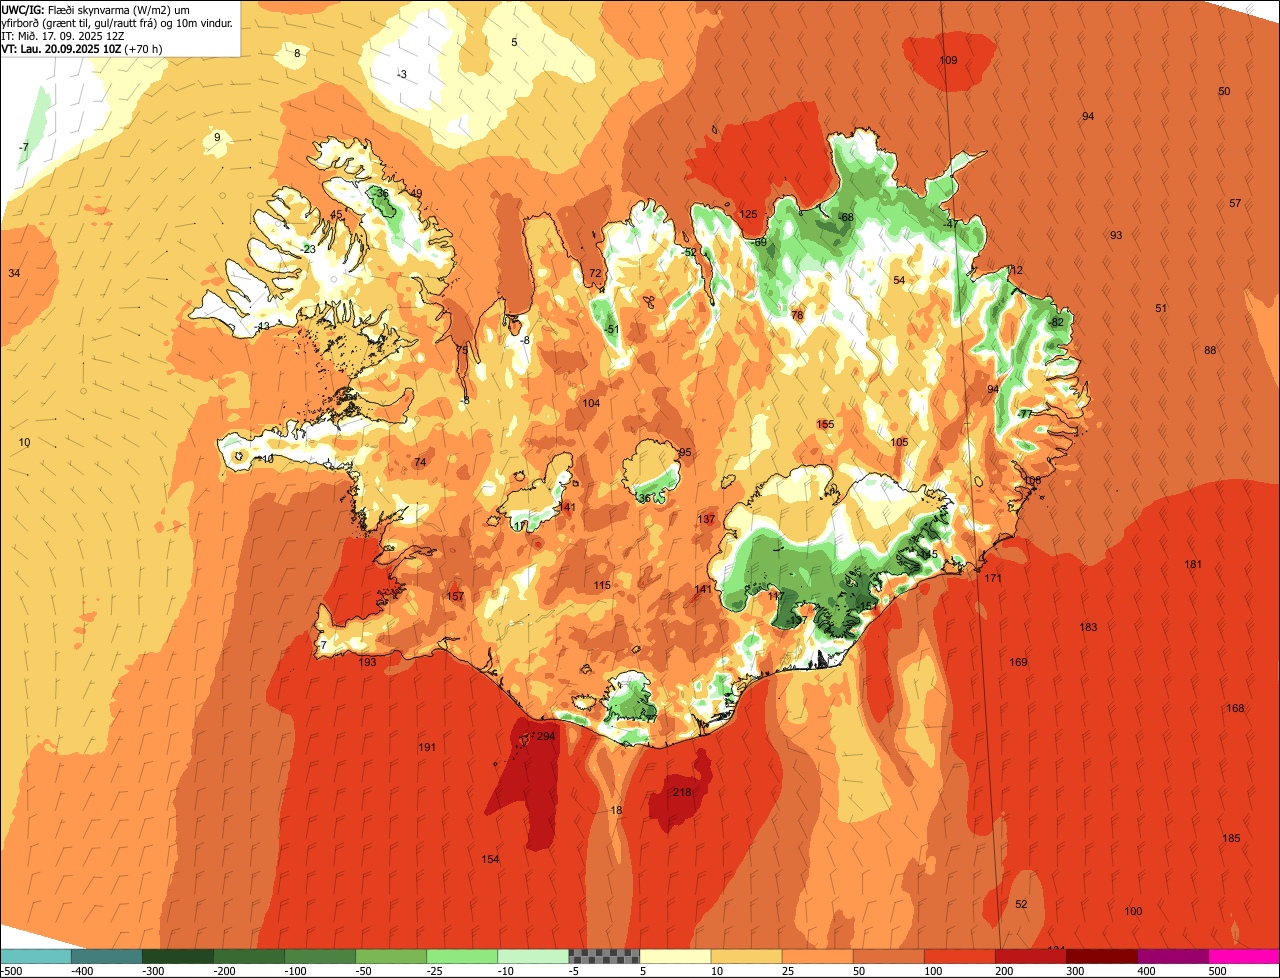
Task: Pick the purple legend swatch labeled 400
Action: tap(1173, 956)
